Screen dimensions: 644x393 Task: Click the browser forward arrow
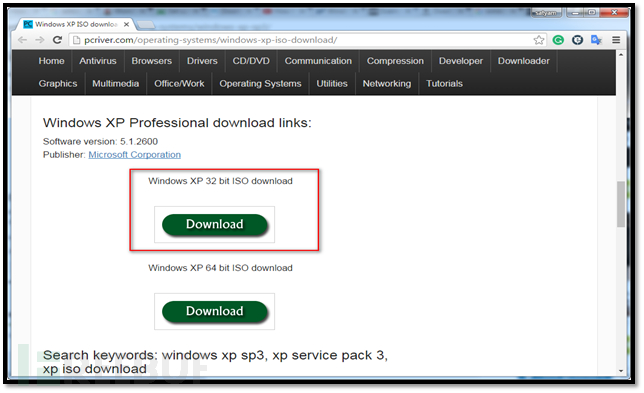[40, 40]
